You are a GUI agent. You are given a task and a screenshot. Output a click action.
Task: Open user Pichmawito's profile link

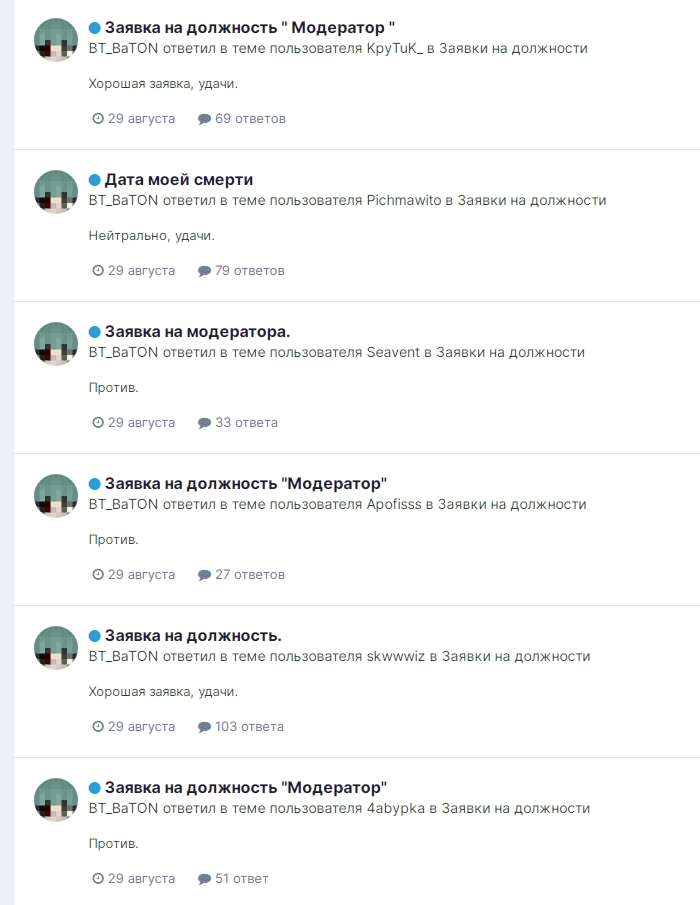coord(404,200)
